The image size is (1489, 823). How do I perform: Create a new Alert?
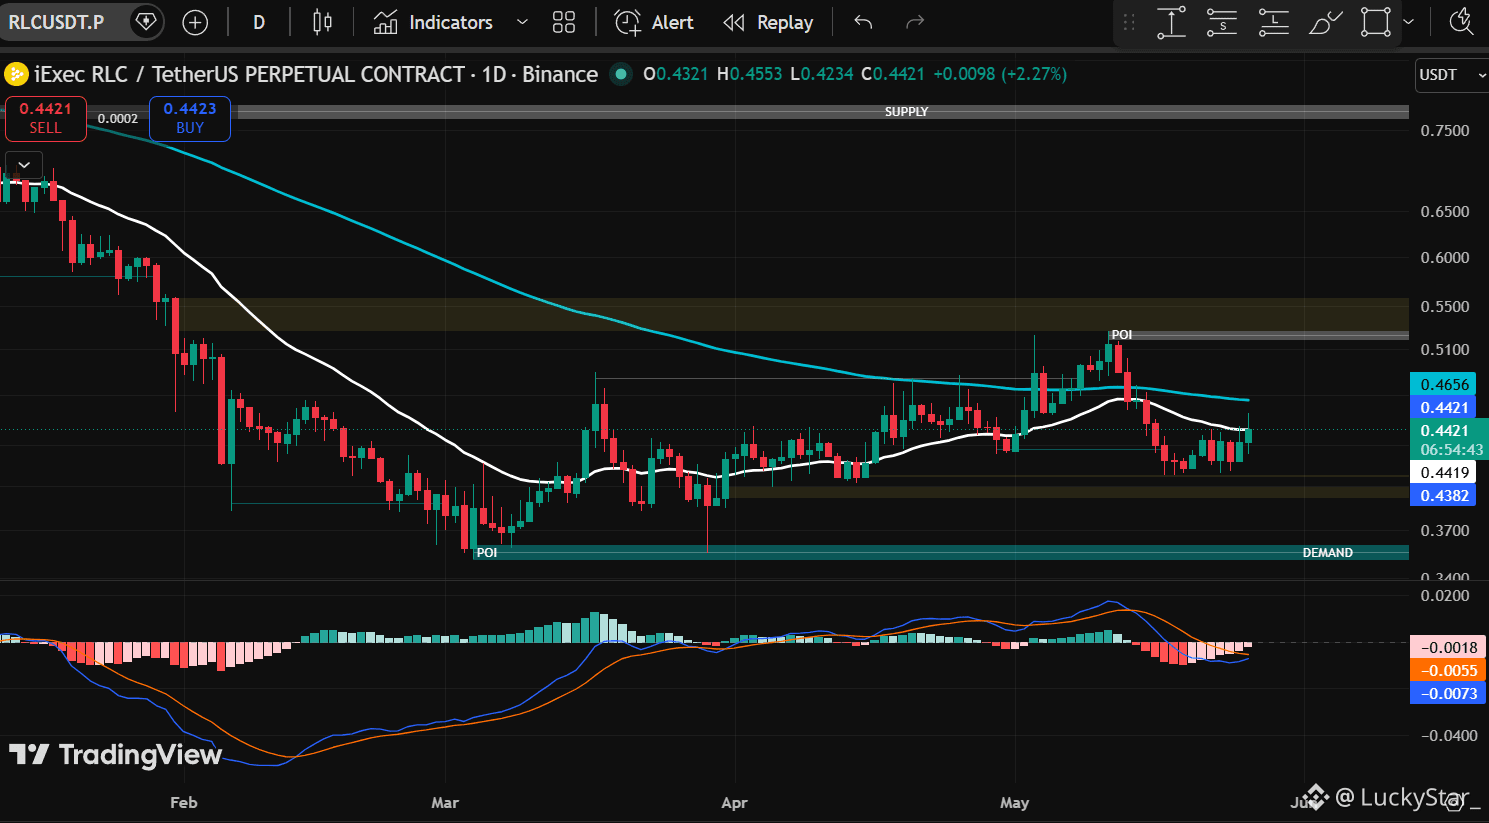(x=654, y=22)
